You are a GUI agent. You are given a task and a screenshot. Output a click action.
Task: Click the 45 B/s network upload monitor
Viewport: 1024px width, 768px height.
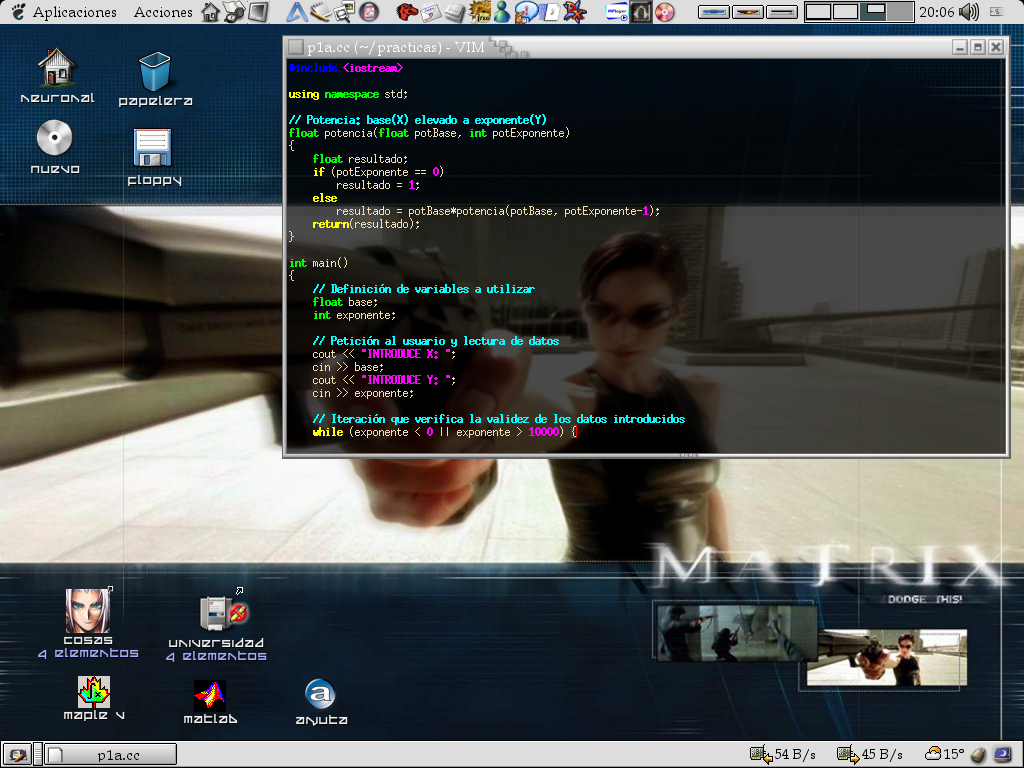pyautogui.click(x=869, y=754)
